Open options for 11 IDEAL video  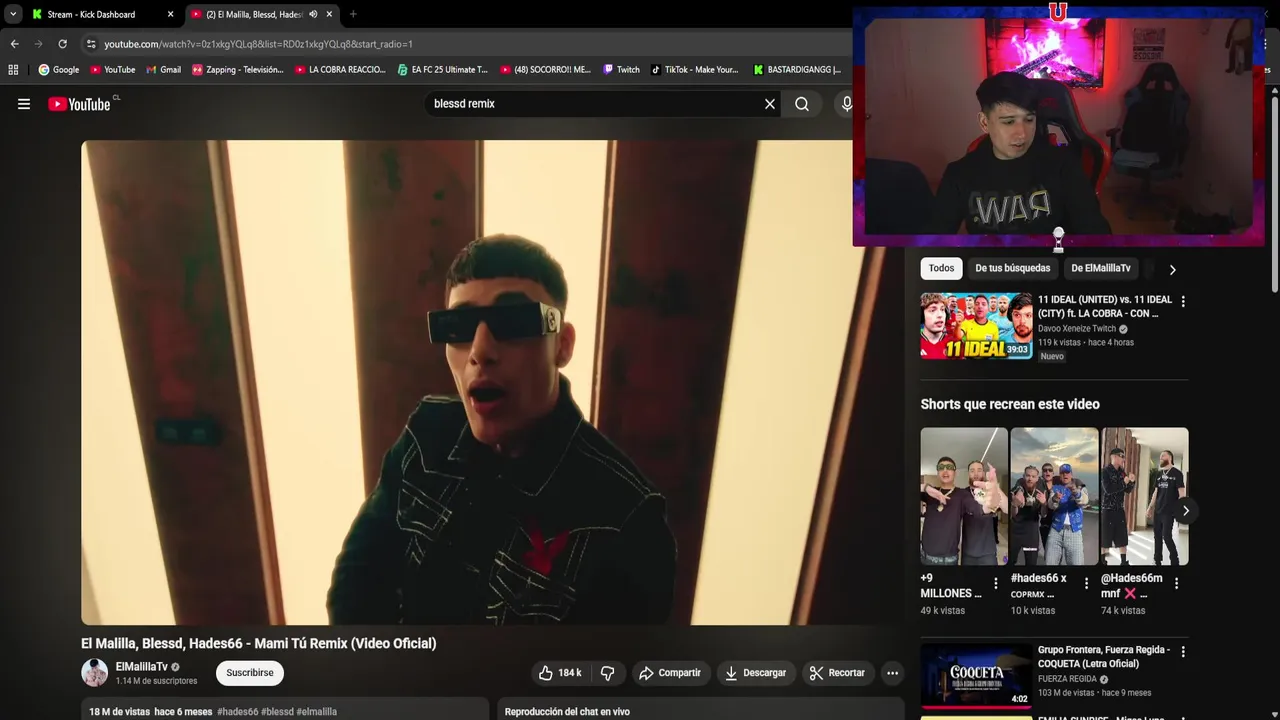(1183, 301)
